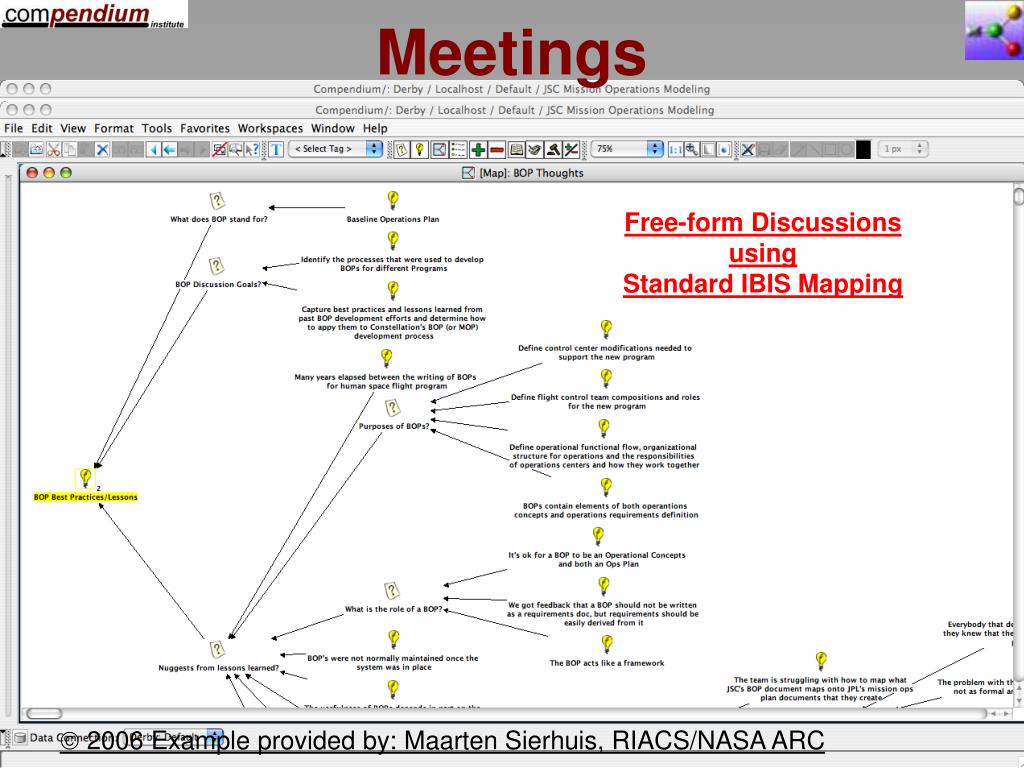Click the crossed-lines link icon near the color swatch
Image resolution: width=1024 pixels, height=768 pixels.
[748, 150]
